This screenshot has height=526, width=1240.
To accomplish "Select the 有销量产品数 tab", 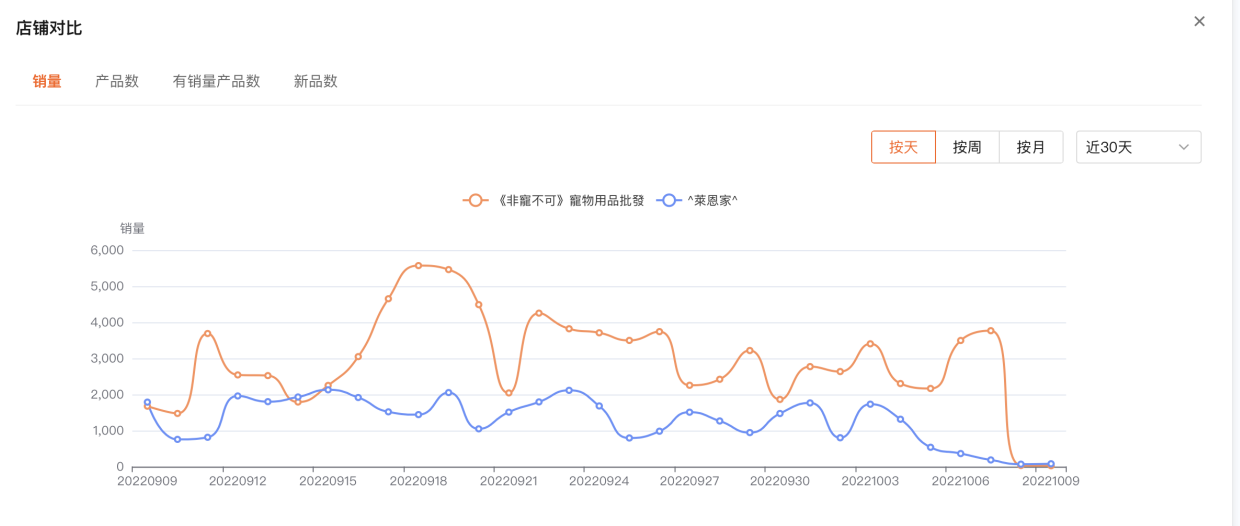I will coord(216,81).
